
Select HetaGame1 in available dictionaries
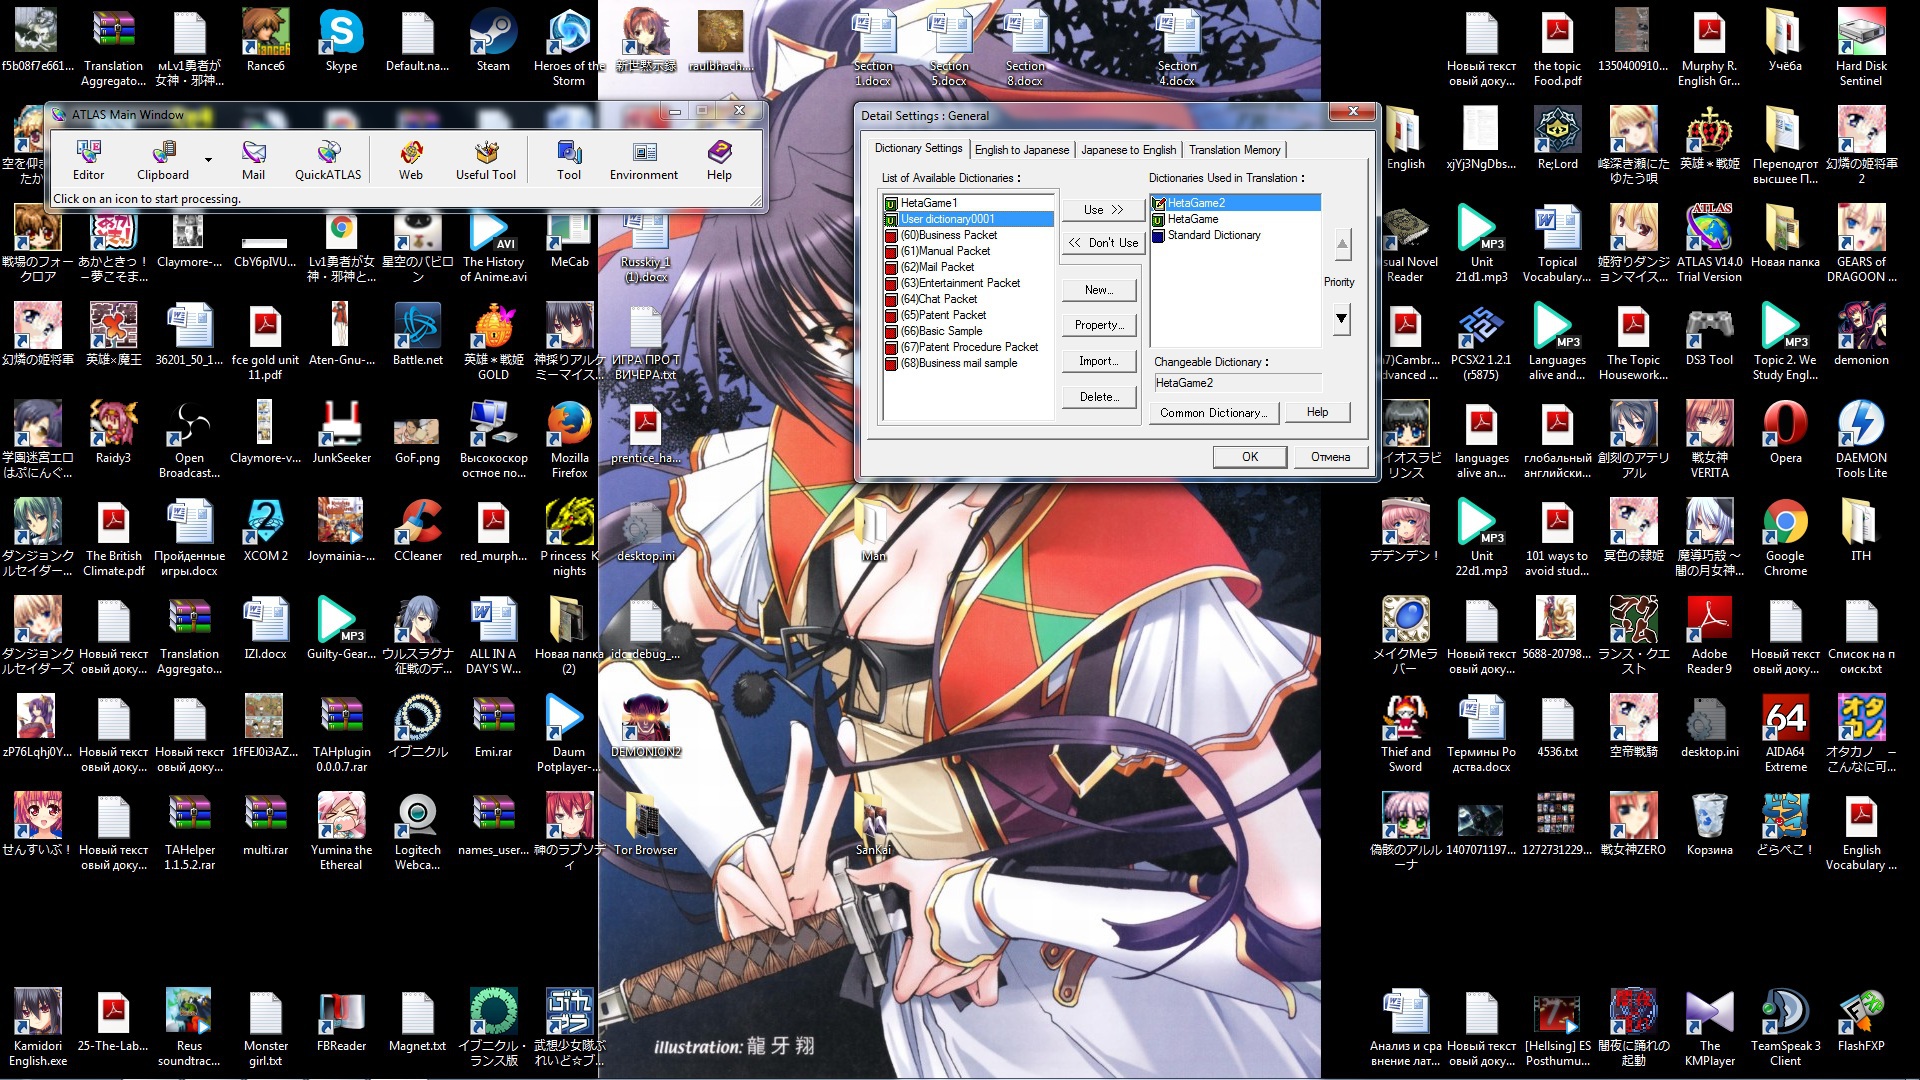click(x=928, y=203)
